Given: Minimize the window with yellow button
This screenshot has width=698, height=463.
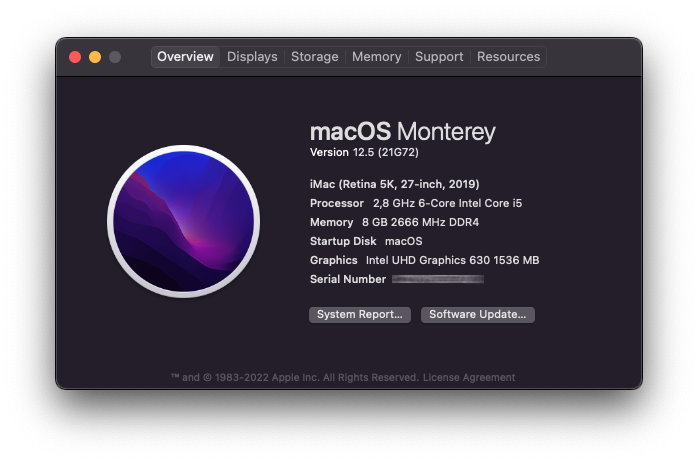Looking at the screenshot, I should pyautogui.click(x=95, y=57).
